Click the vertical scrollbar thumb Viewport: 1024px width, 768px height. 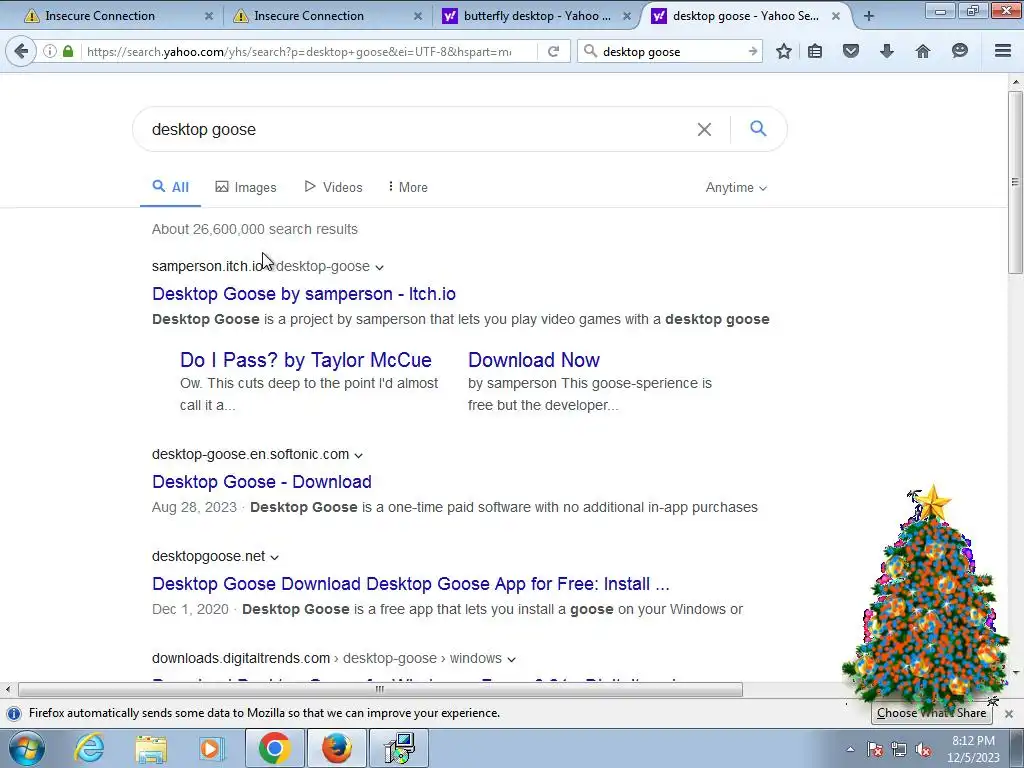coord(1015,182)
